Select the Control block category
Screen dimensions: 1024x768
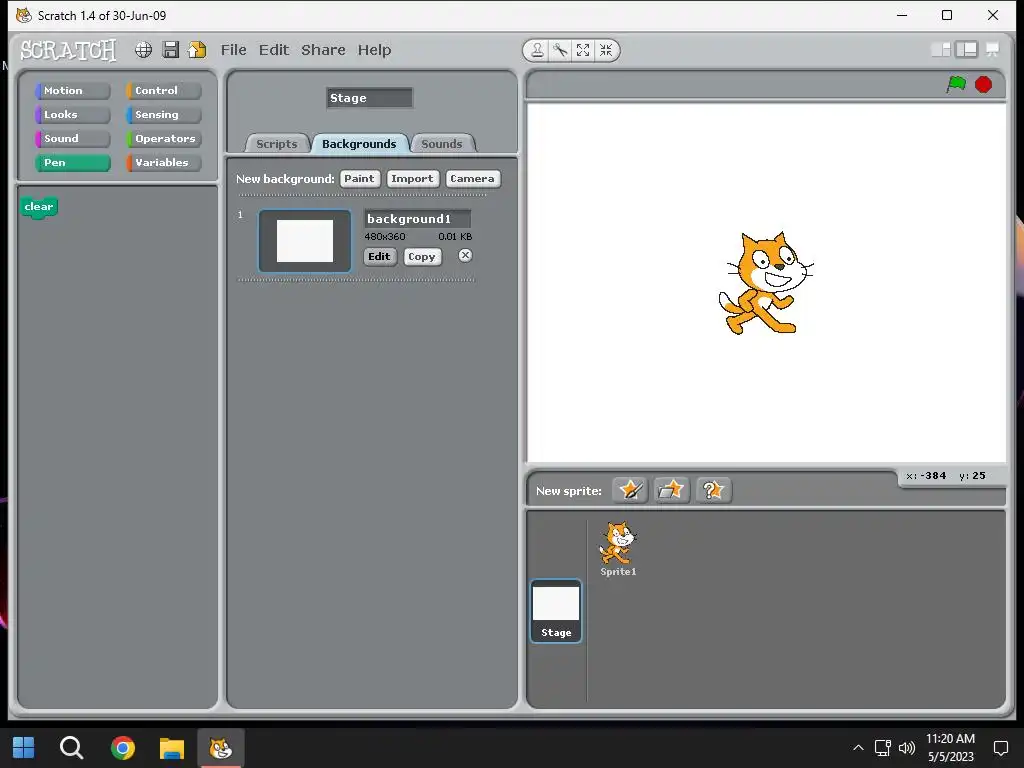(x=164, y=91)
